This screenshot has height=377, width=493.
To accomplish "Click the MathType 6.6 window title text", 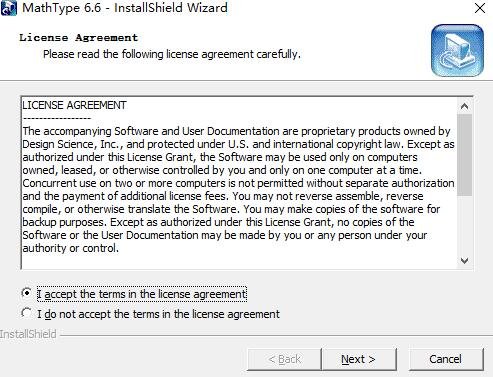I will tap(125, 8).
